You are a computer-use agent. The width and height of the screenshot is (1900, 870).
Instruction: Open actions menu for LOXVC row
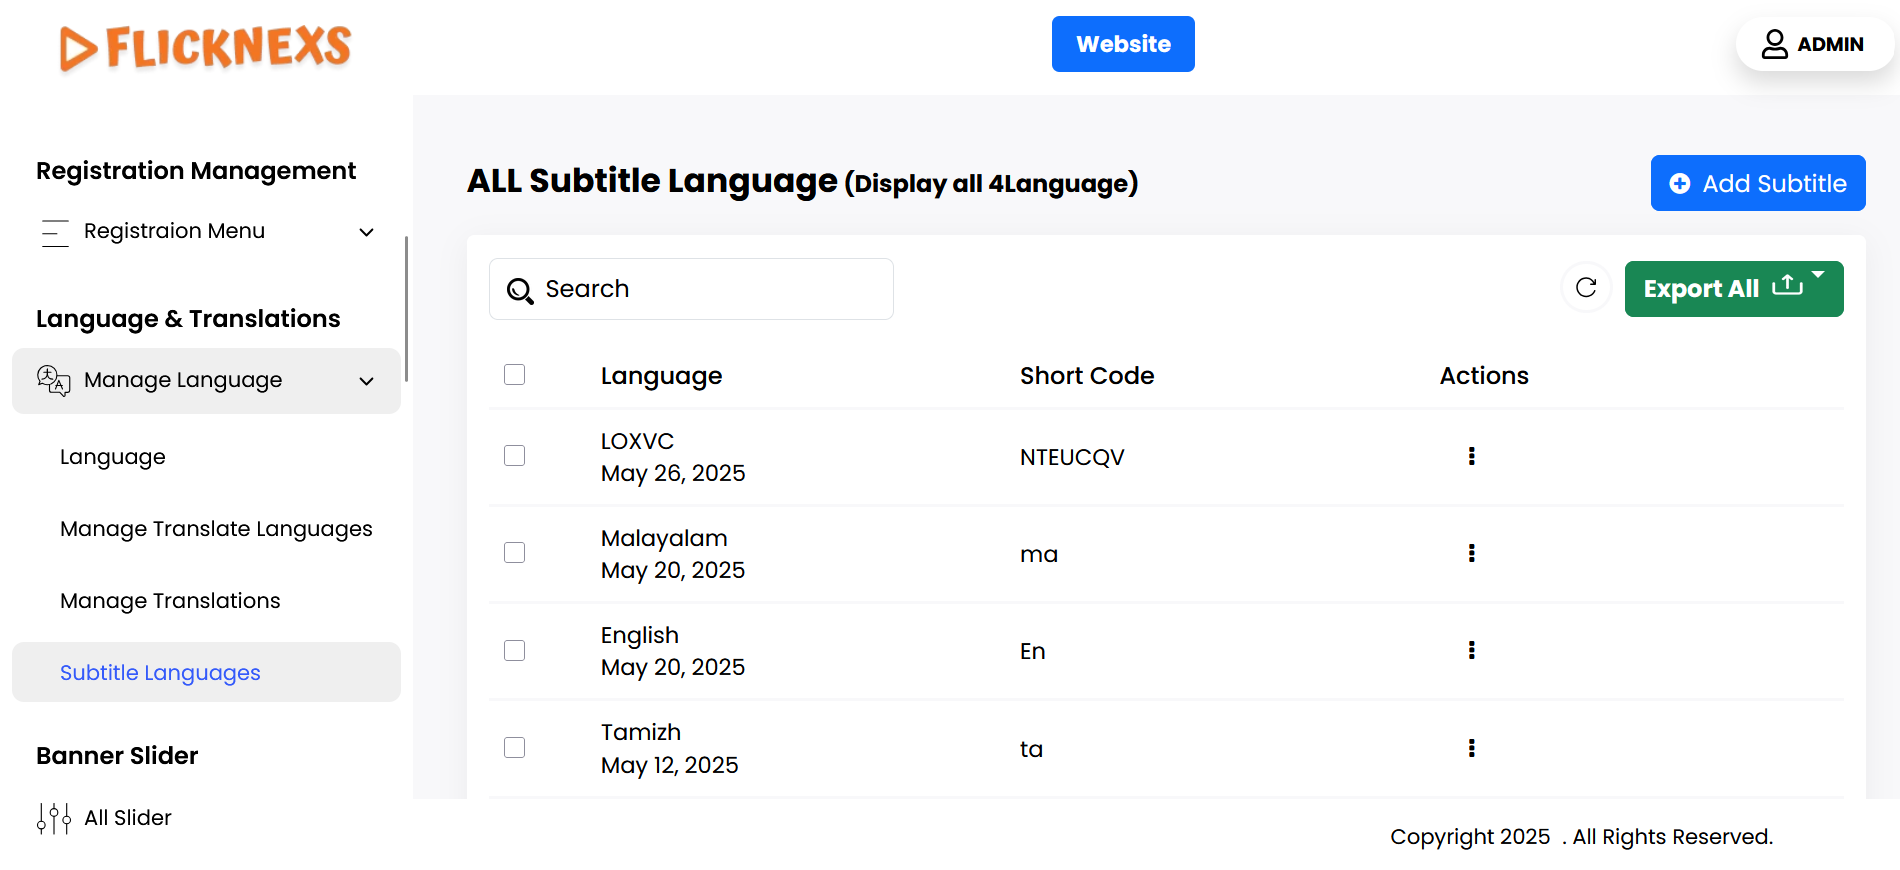click(1471, 456)
